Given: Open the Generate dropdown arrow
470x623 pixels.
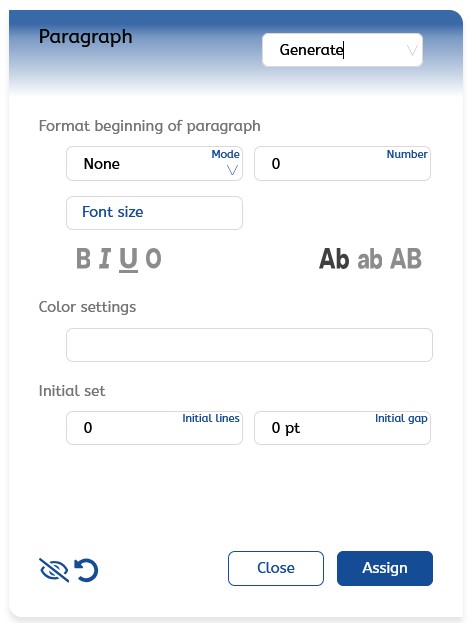Looking at the screenshot, I should 412,50.
